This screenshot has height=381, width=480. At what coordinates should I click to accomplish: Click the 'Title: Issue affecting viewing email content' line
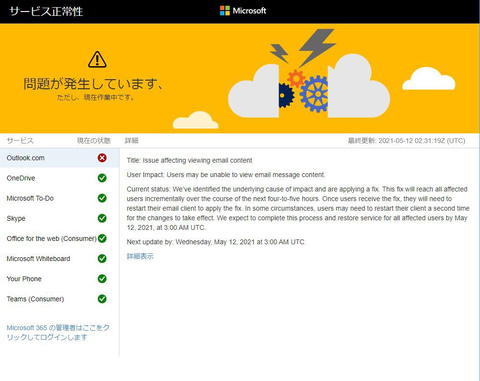tap(189, 160)
